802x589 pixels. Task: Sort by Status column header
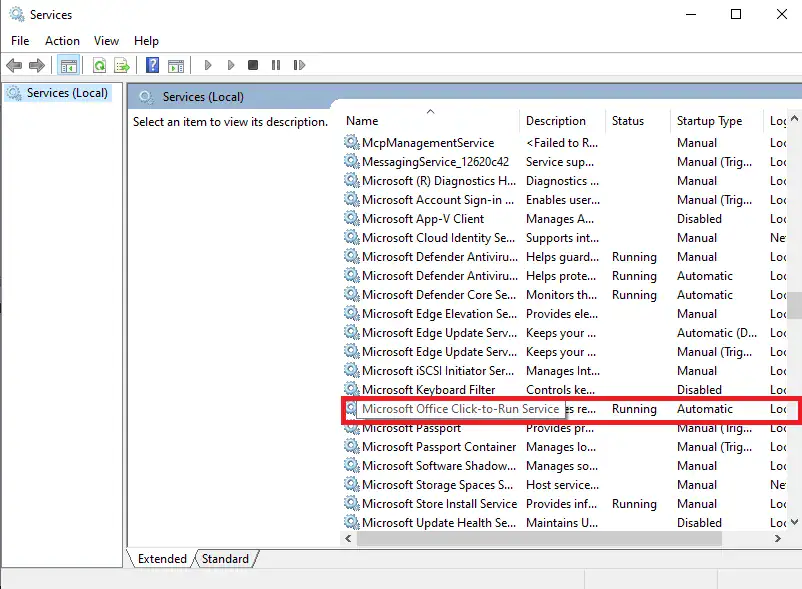click(x=628, y=121)
